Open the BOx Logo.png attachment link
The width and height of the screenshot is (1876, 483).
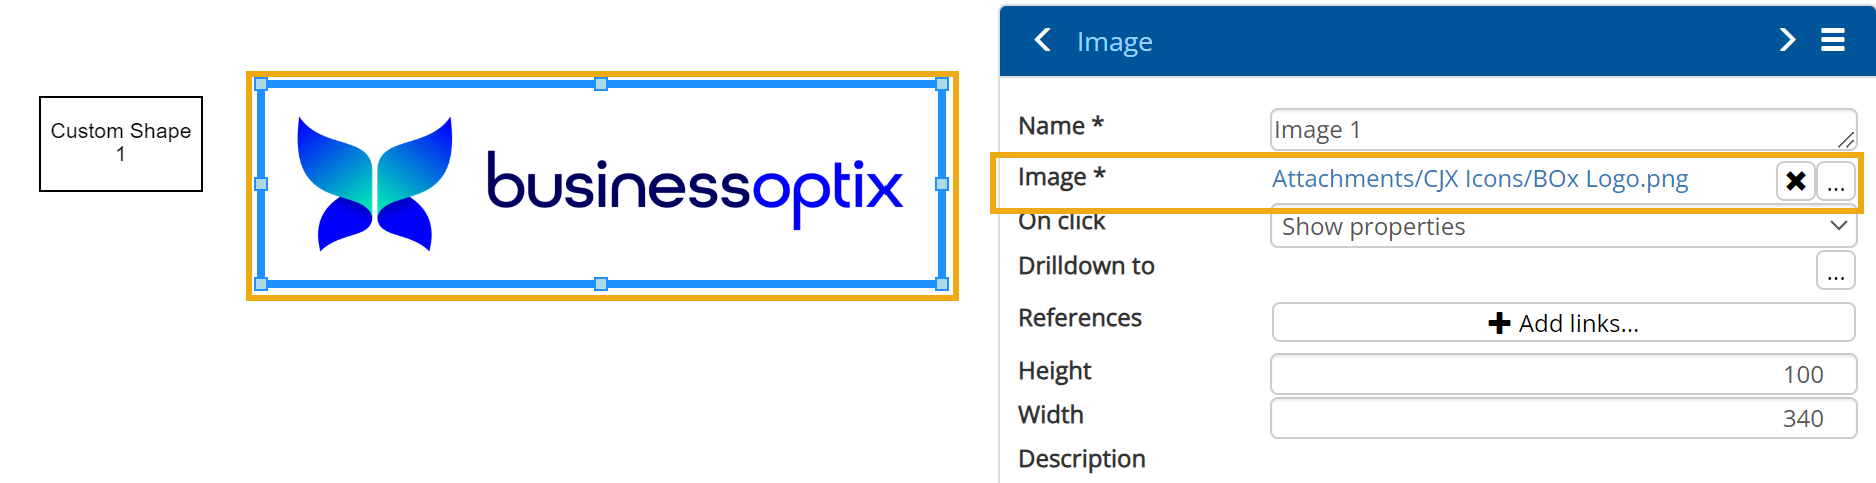click(x=1479, y=179)
